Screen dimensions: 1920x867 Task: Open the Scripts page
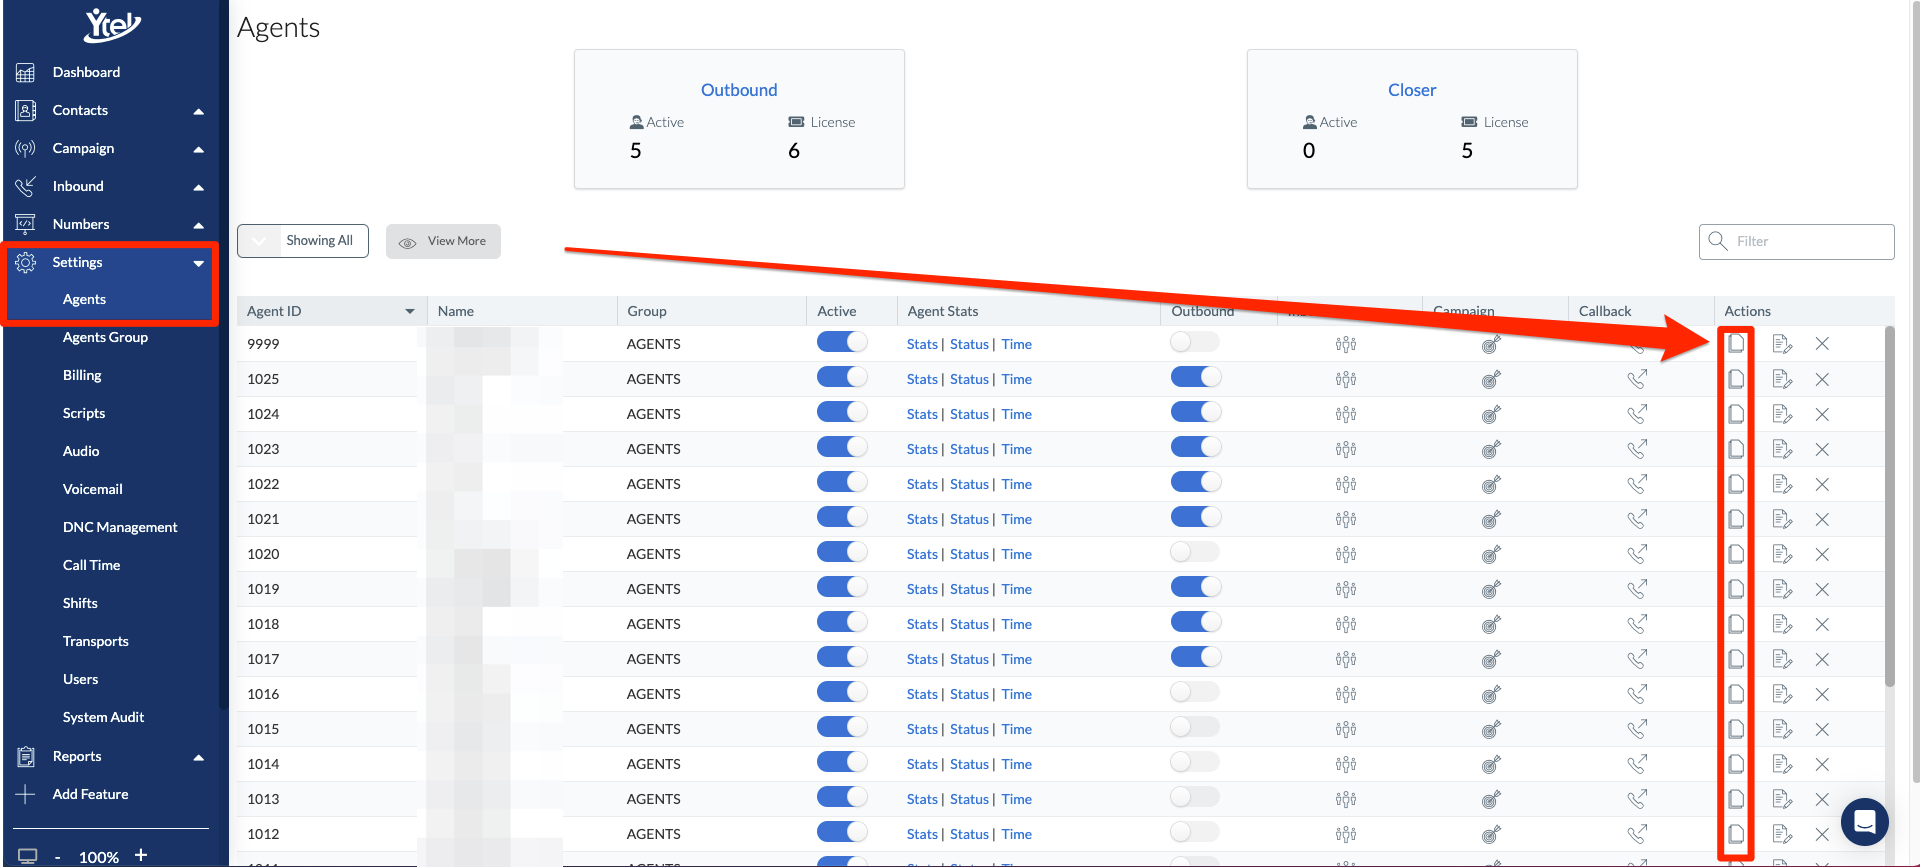coord(84,414)
